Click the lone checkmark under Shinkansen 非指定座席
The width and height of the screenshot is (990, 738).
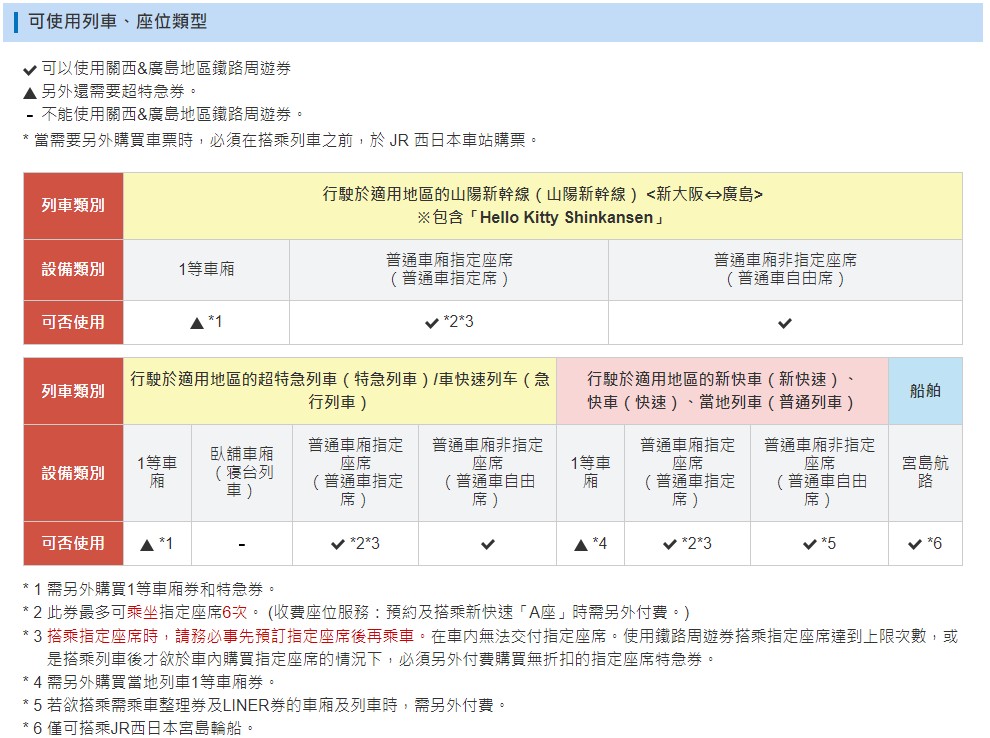(x=785, y=323)
